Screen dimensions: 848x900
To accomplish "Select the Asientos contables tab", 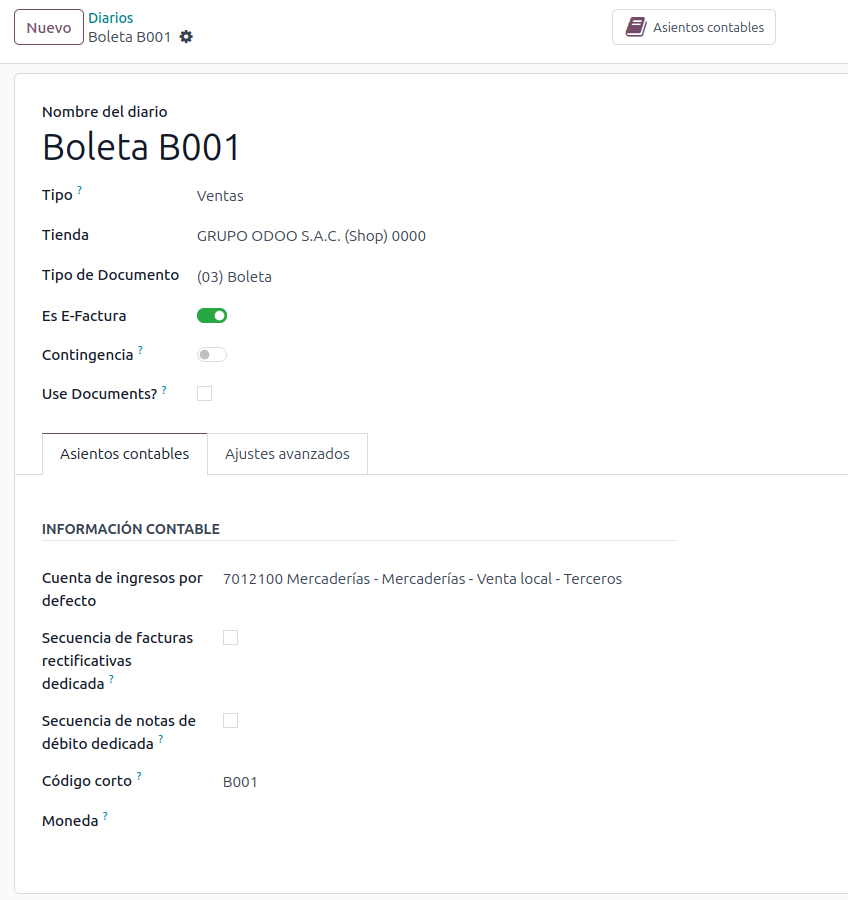I will 124,454.
